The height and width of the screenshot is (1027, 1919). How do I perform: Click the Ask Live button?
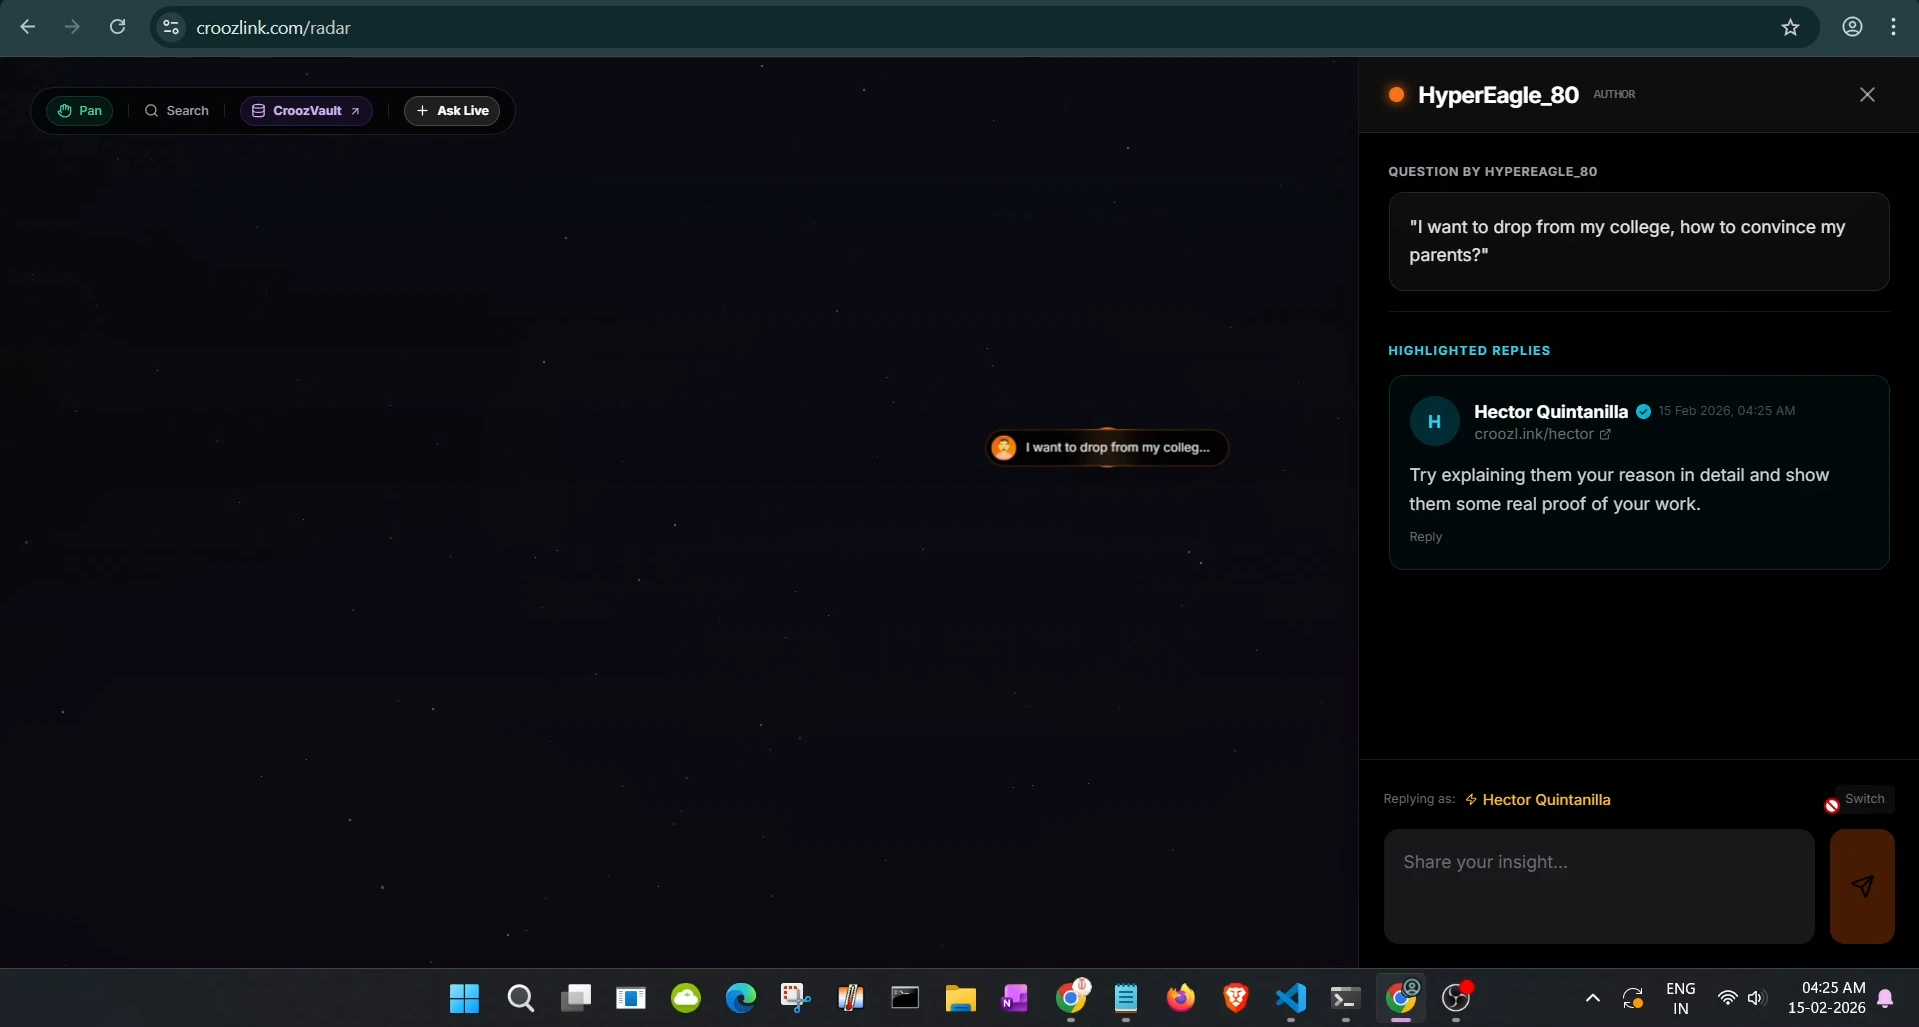point(452,110)
